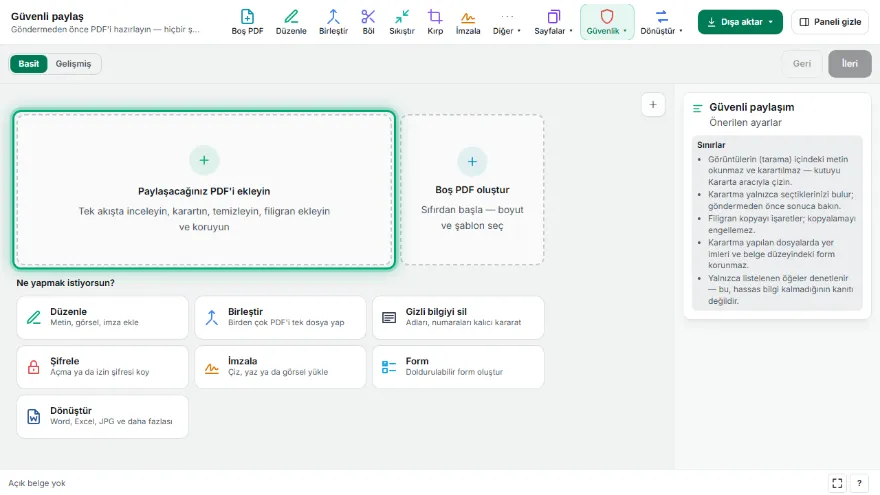The width and height of the screenshot is (880, 495).
Task: Open the İmzala quick action card
Action: [280, 367]
